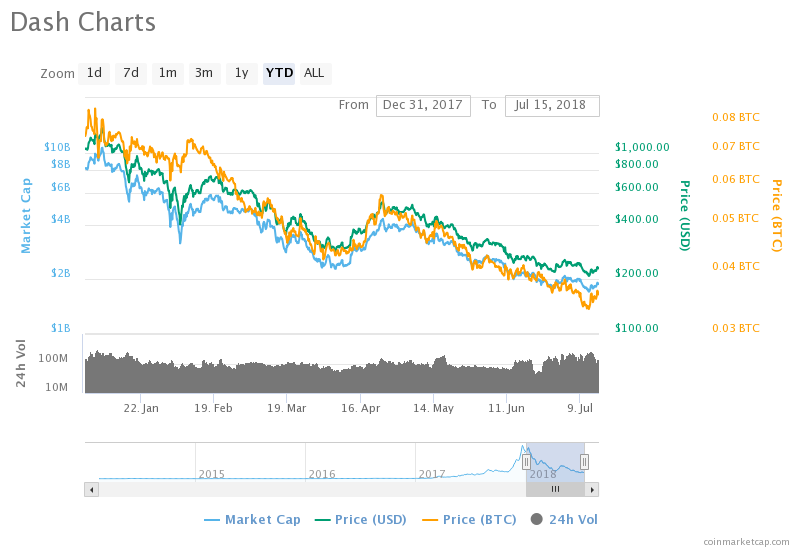The width and height of the screenshot is (800, 550).
Task: Click the 14. May axis label
Action: [433, 409]
